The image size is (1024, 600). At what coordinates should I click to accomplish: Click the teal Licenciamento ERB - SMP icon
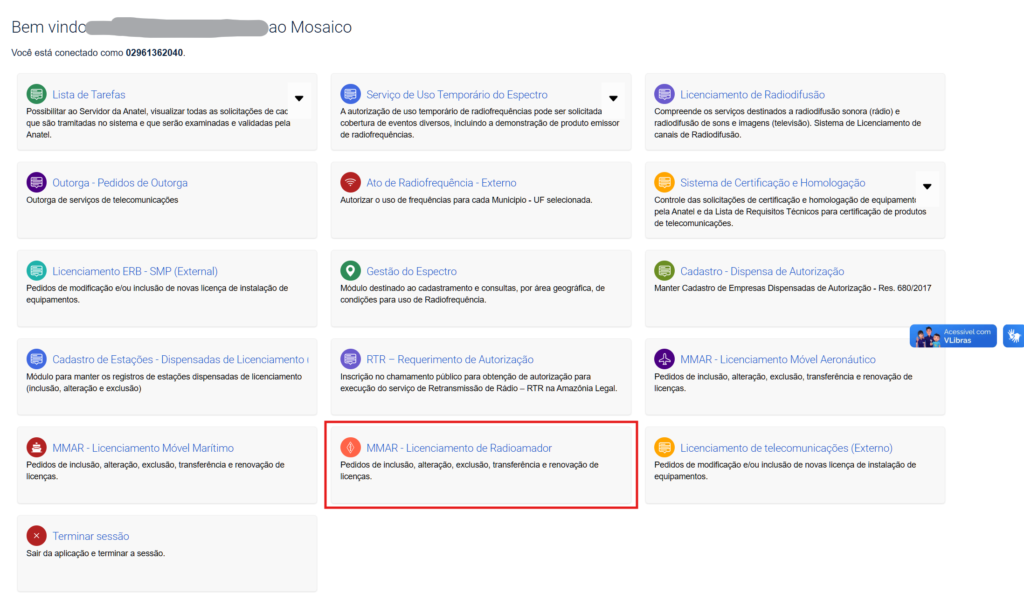[x=37, y=270]
